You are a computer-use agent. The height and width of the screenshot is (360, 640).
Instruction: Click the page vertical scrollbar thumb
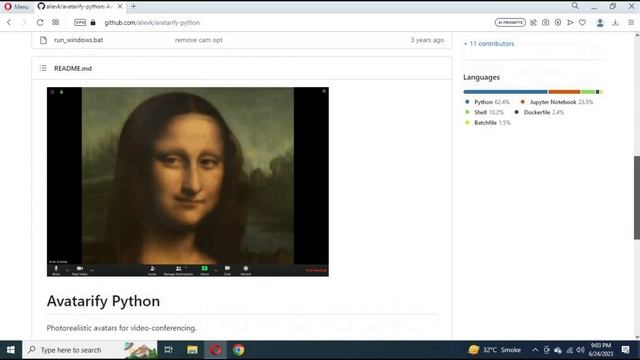637,198
